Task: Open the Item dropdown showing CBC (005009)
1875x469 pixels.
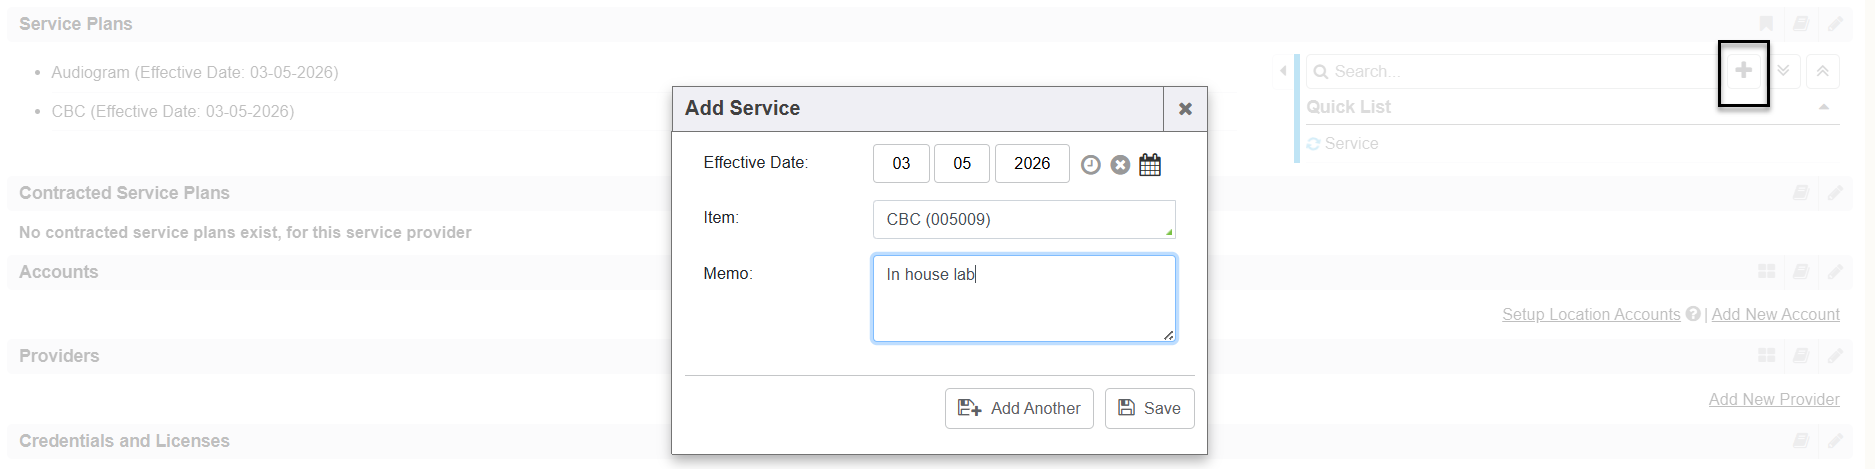Action: pos(1023,220)
